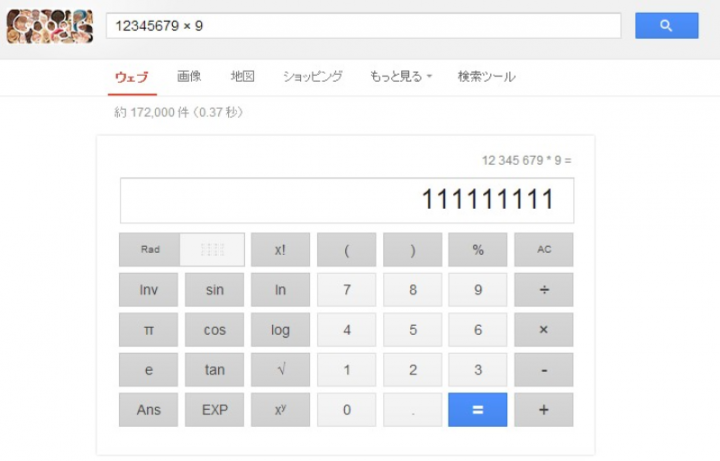Clear the calculator with AC

pos(544,250)
